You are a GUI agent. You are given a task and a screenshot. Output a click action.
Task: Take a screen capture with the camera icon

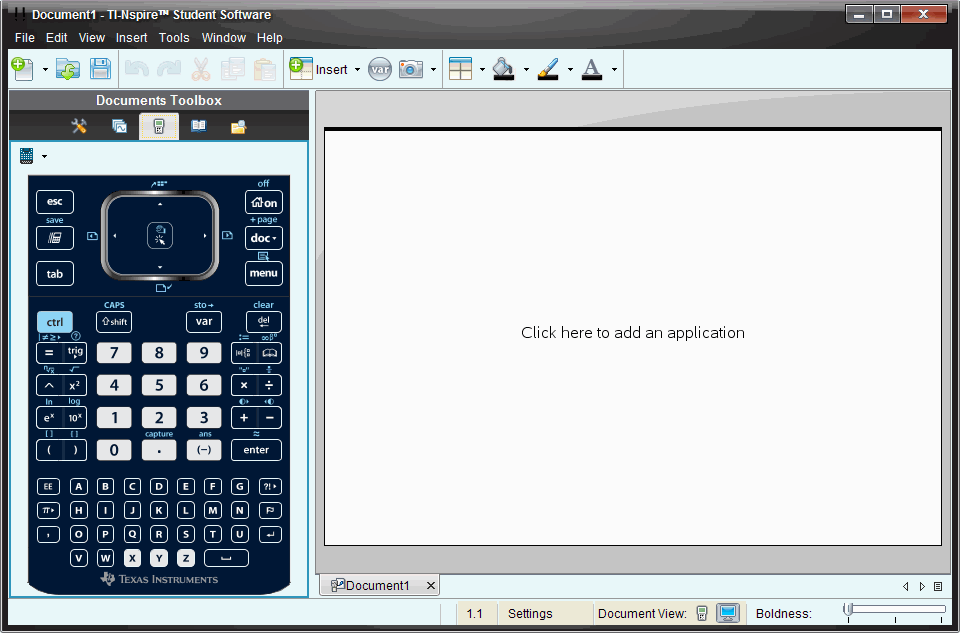pos(411,69)
